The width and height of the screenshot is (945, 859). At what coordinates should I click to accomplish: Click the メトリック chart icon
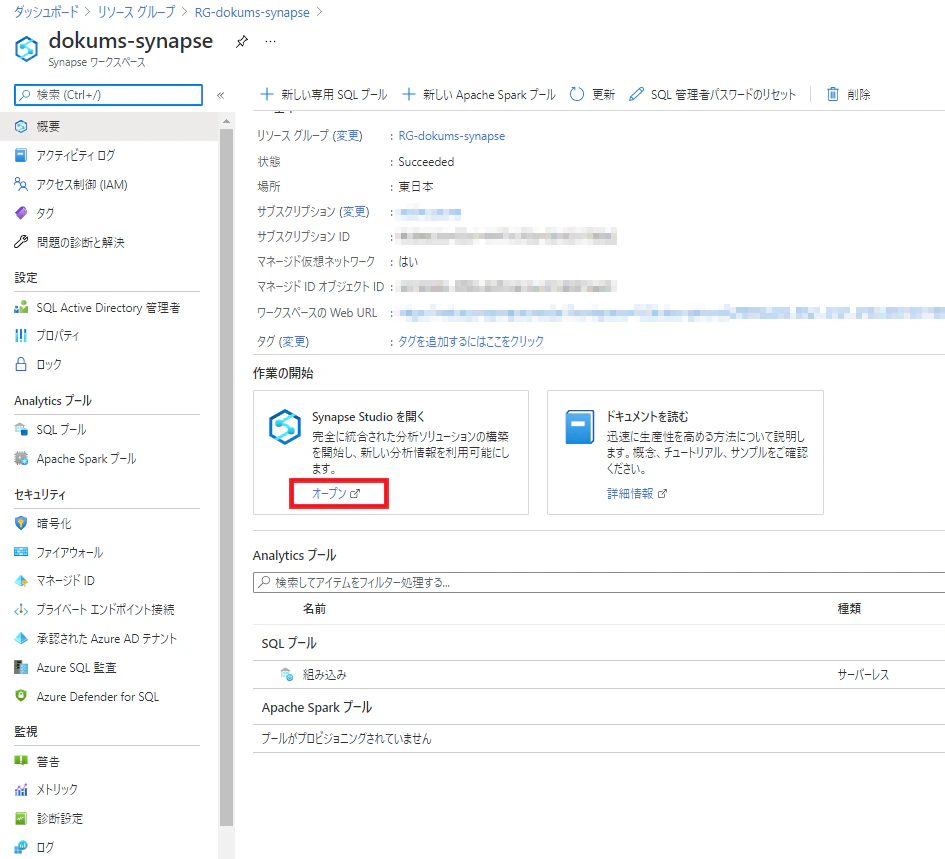(x=21, y=790)
